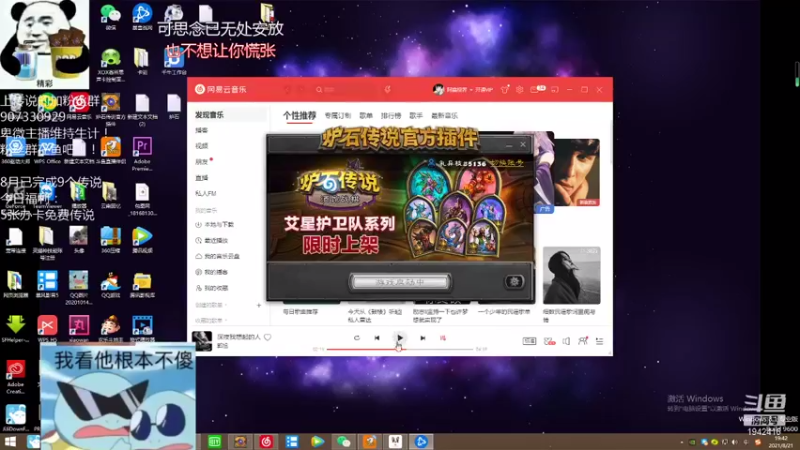The image size is (800, 450).
Task: Open the 腾讯视频 desktop shortcut
Action: (x=142, y=240)
